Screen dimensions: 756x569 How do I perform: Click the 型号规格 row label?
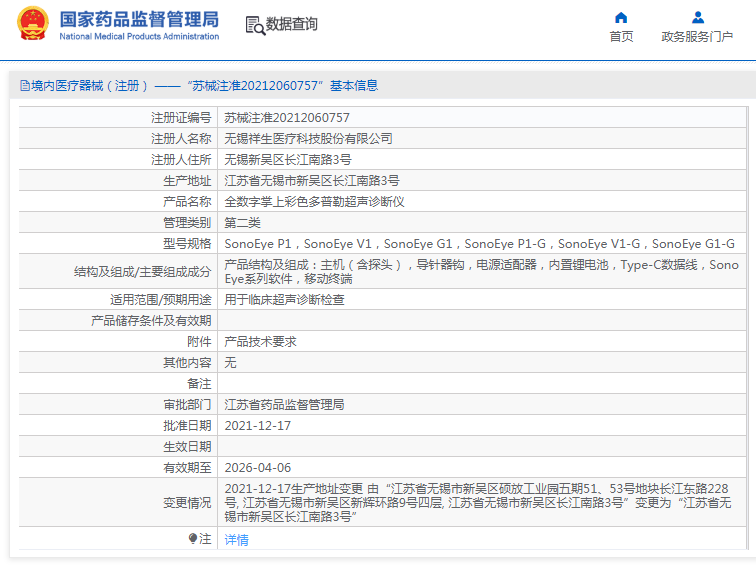point(187,244)
